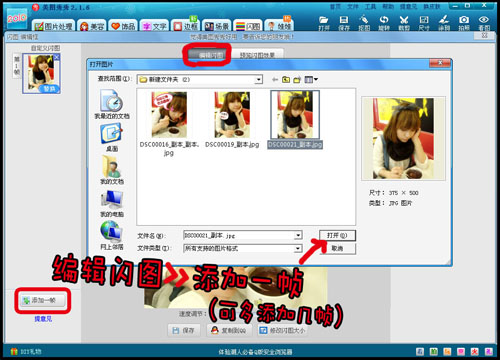Click the 保存 save toolbar icon
The image size is (500, 360).
pos(344,23)
